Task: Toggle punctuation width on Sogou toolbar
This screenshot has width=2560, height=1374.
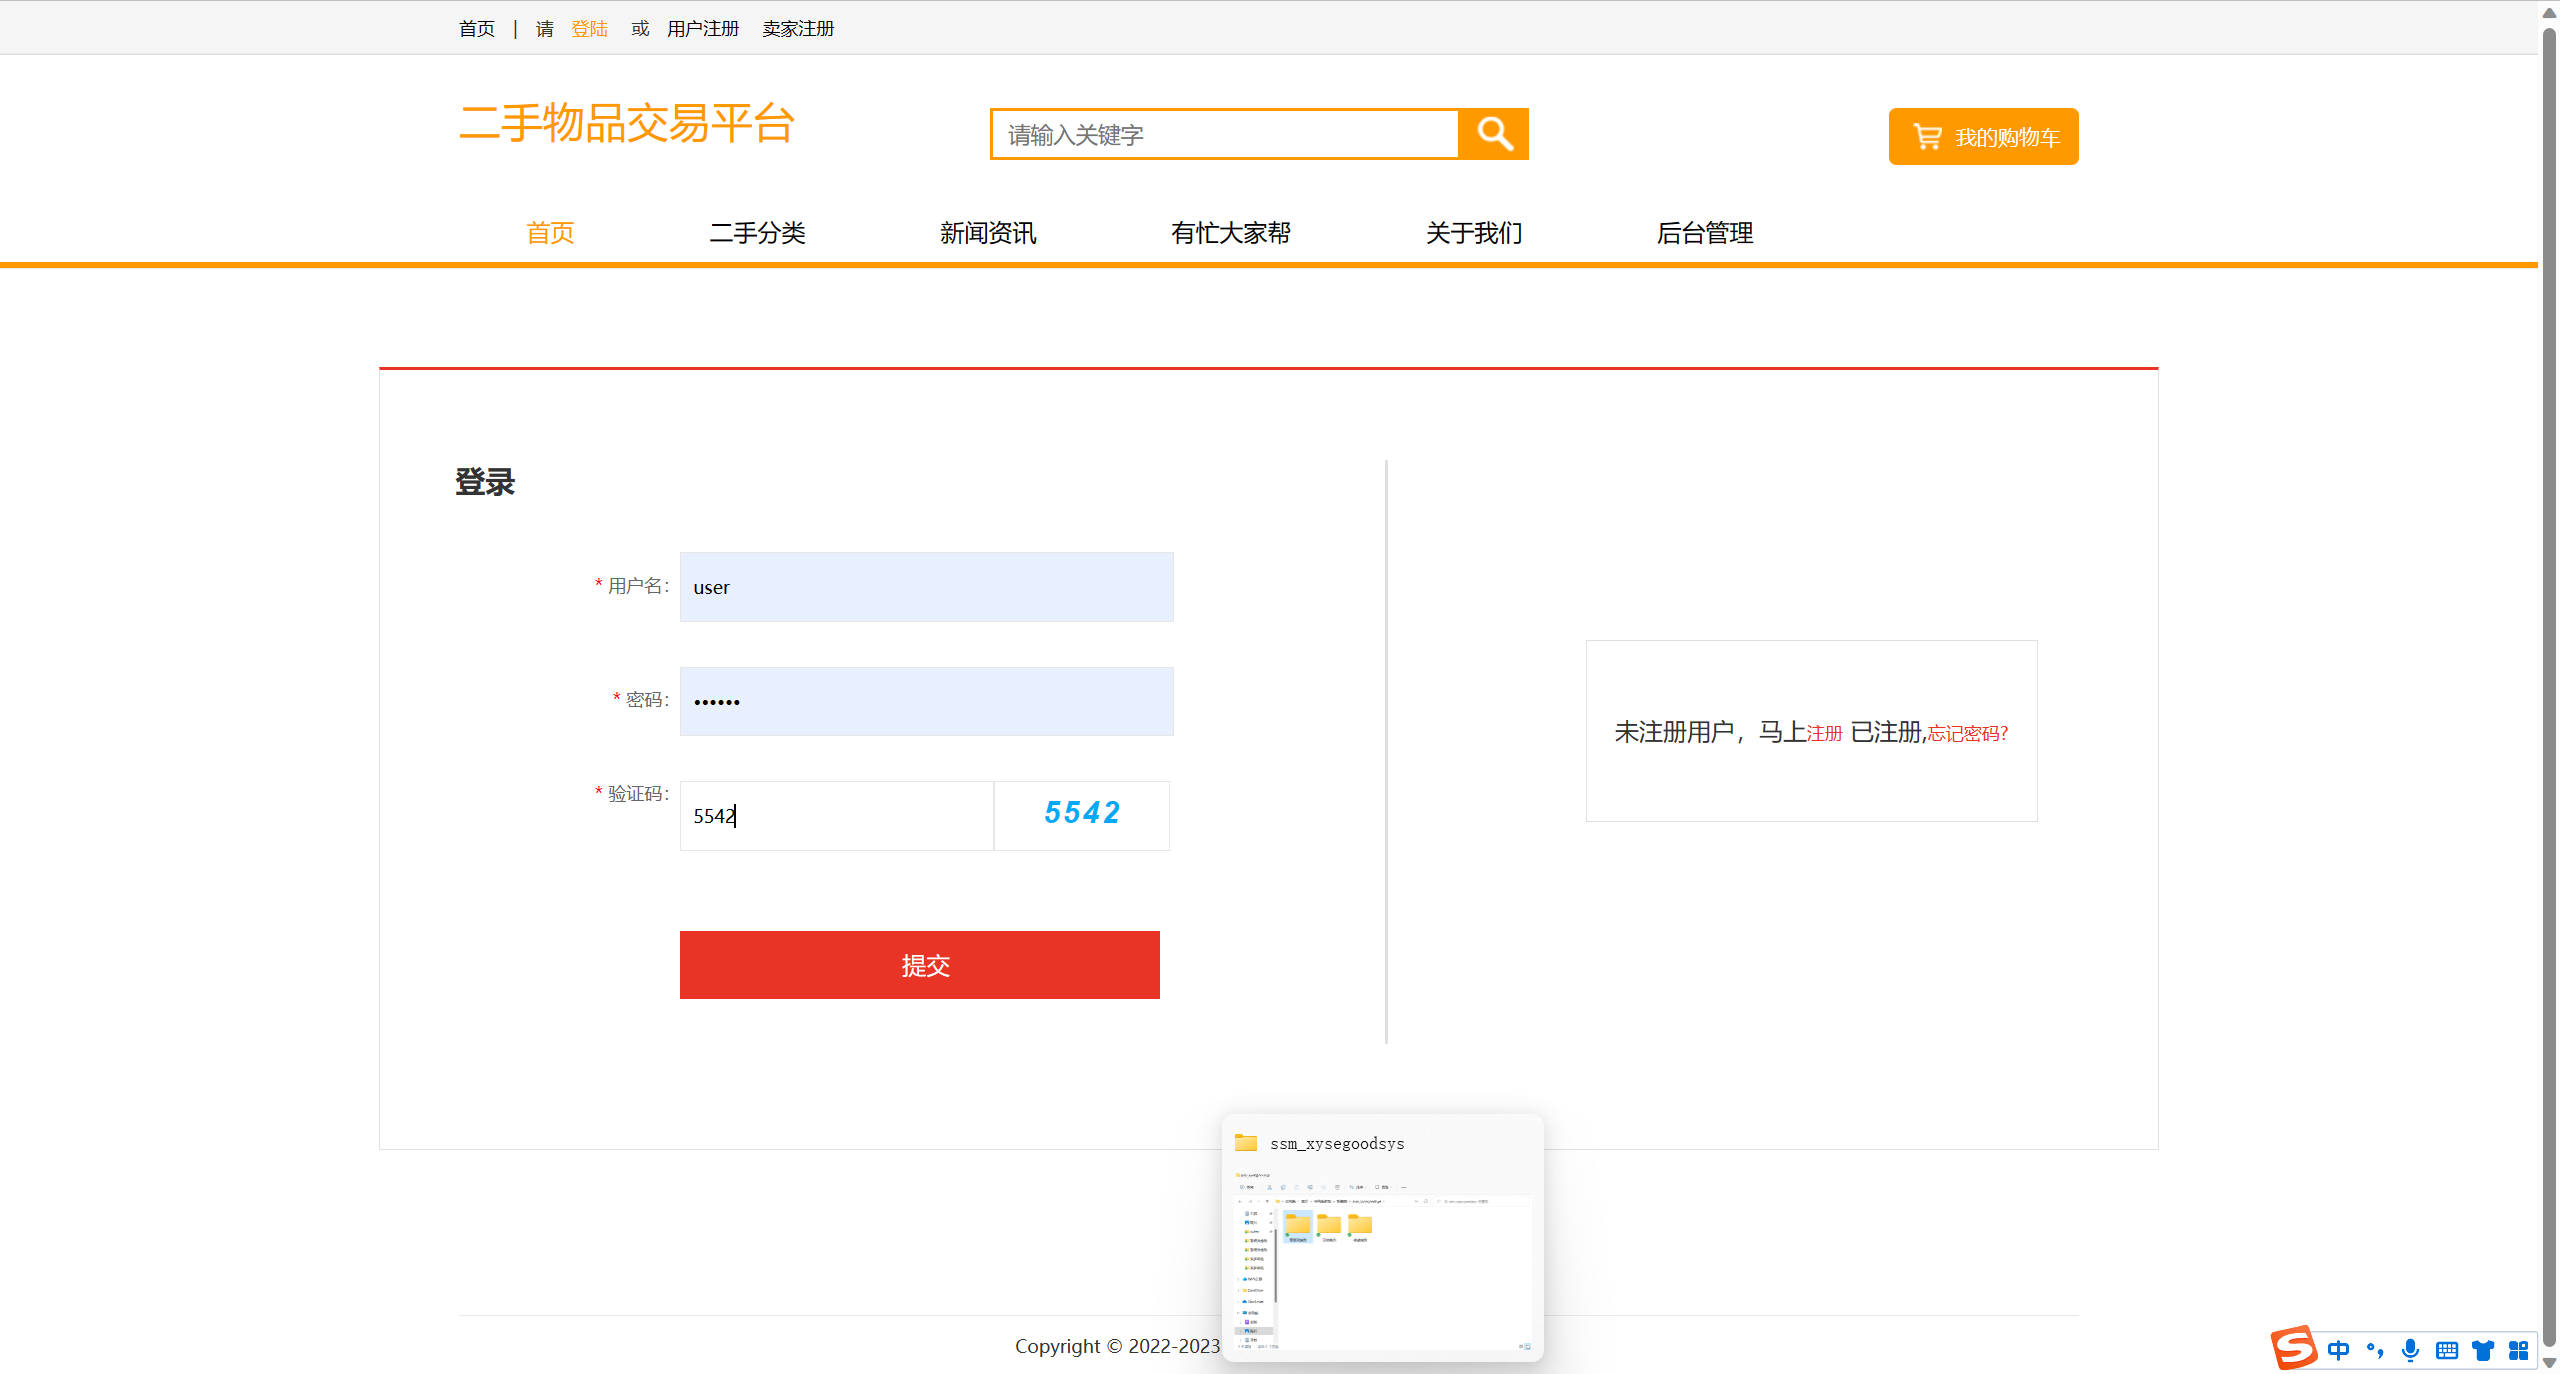Action: point(2375,1350)
